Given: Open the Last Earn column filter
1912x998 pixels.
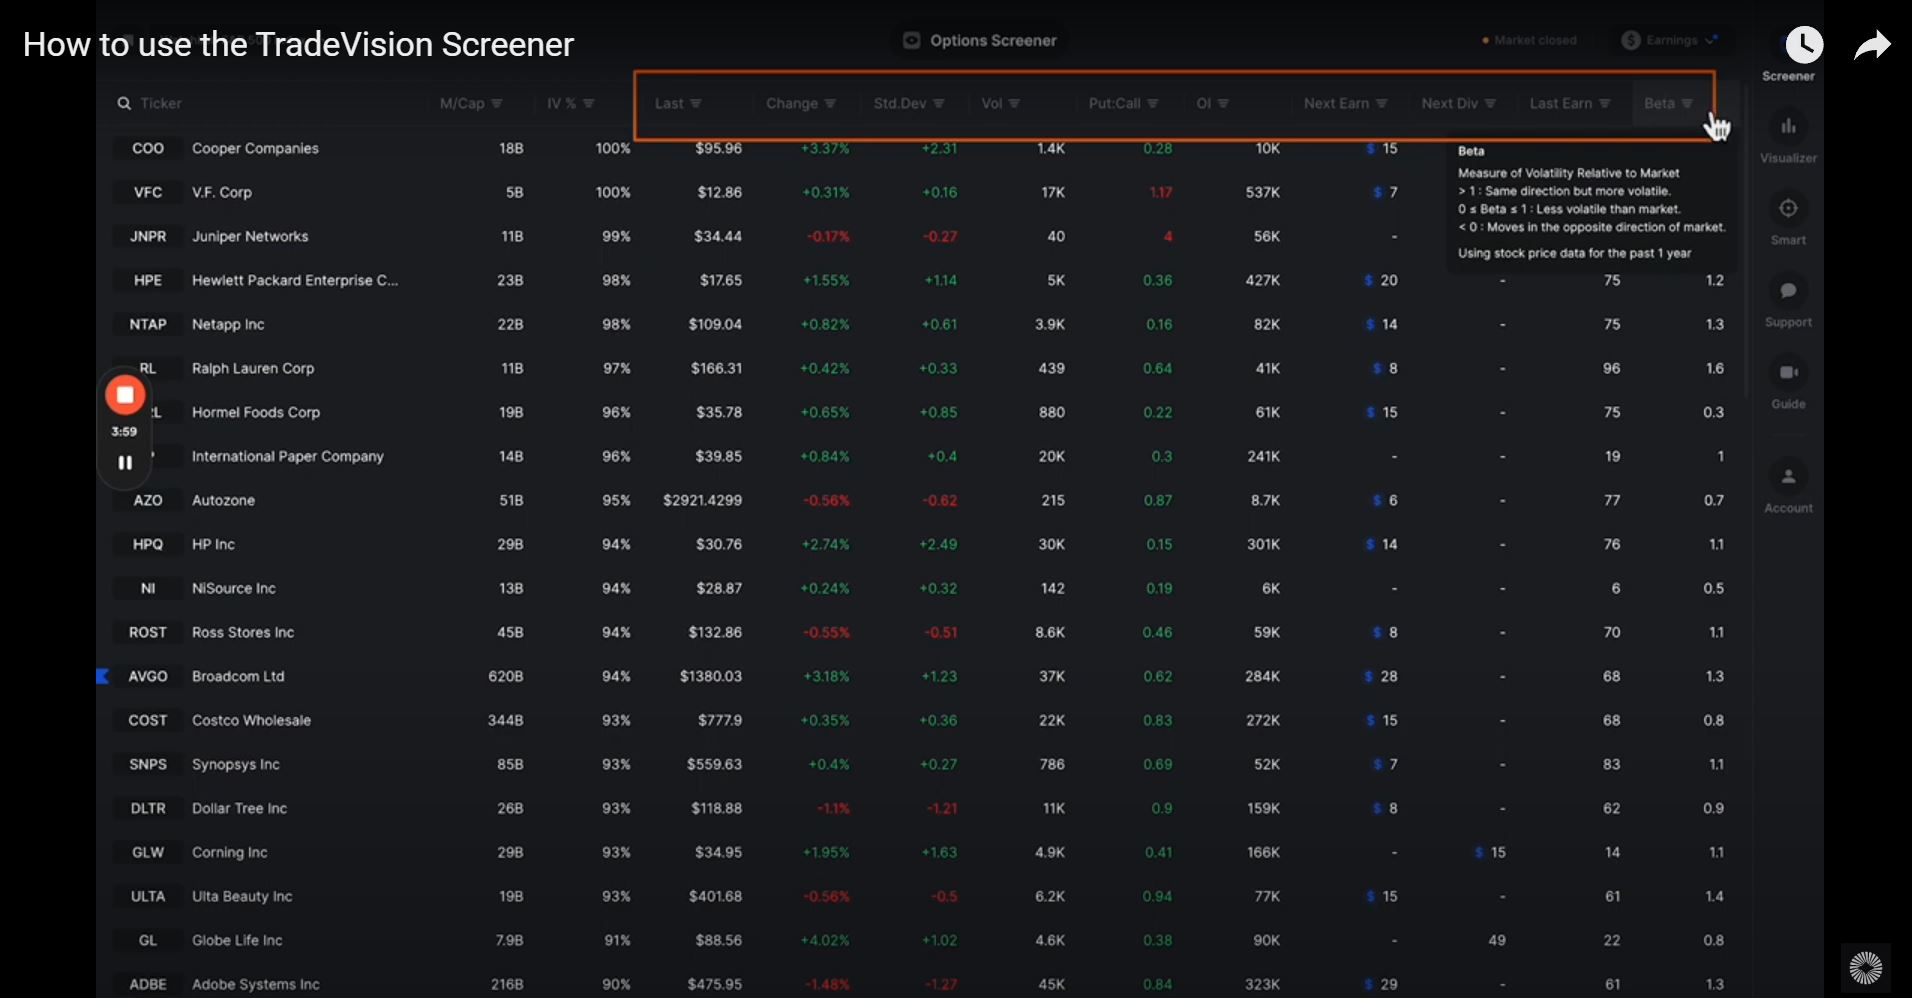Looking at the screenshot, I should tap(1604, 103).
